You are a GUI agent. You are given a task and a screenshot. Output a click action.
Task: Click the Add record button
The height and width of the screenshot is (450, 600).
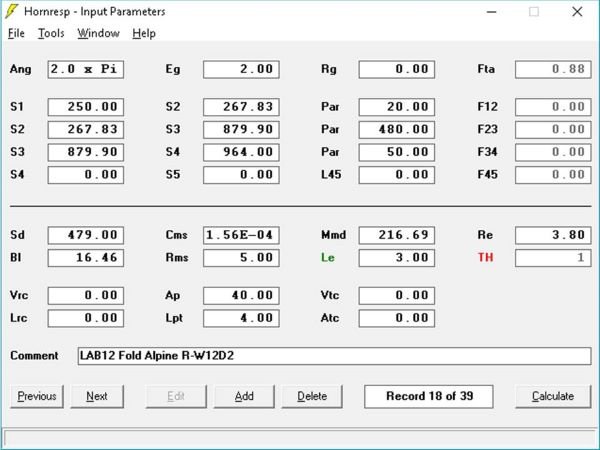(x=244, y=396)
